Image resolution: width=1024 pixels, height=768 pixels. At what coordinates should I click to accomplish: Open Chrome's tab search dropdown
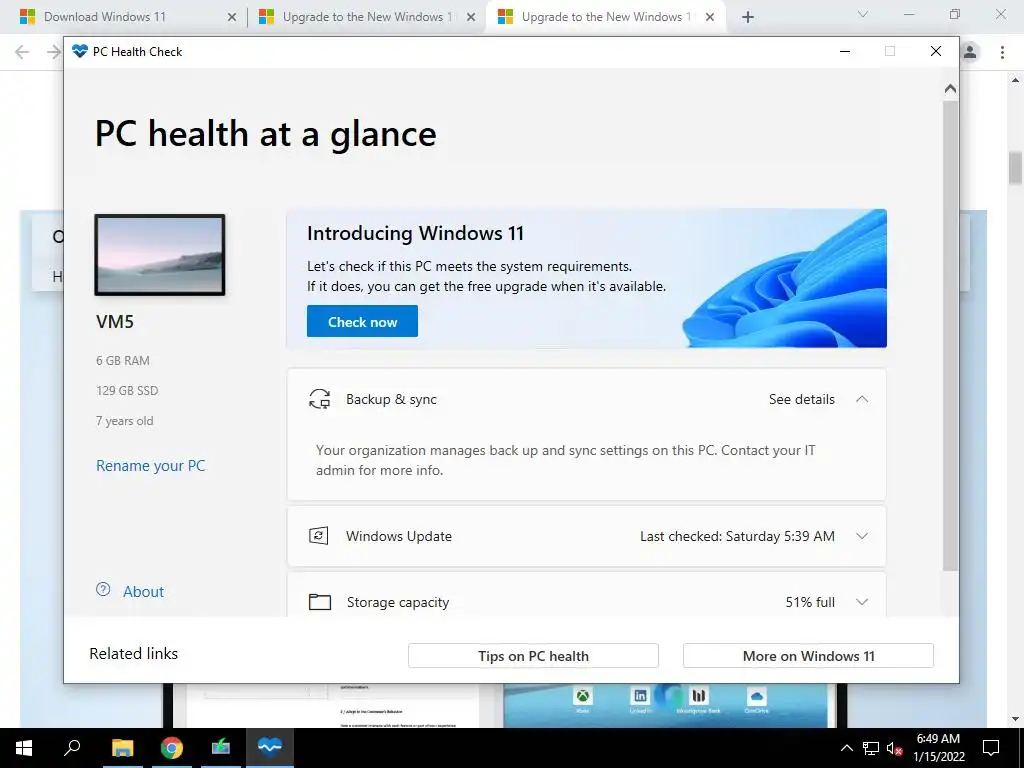[x=863, y=14]
